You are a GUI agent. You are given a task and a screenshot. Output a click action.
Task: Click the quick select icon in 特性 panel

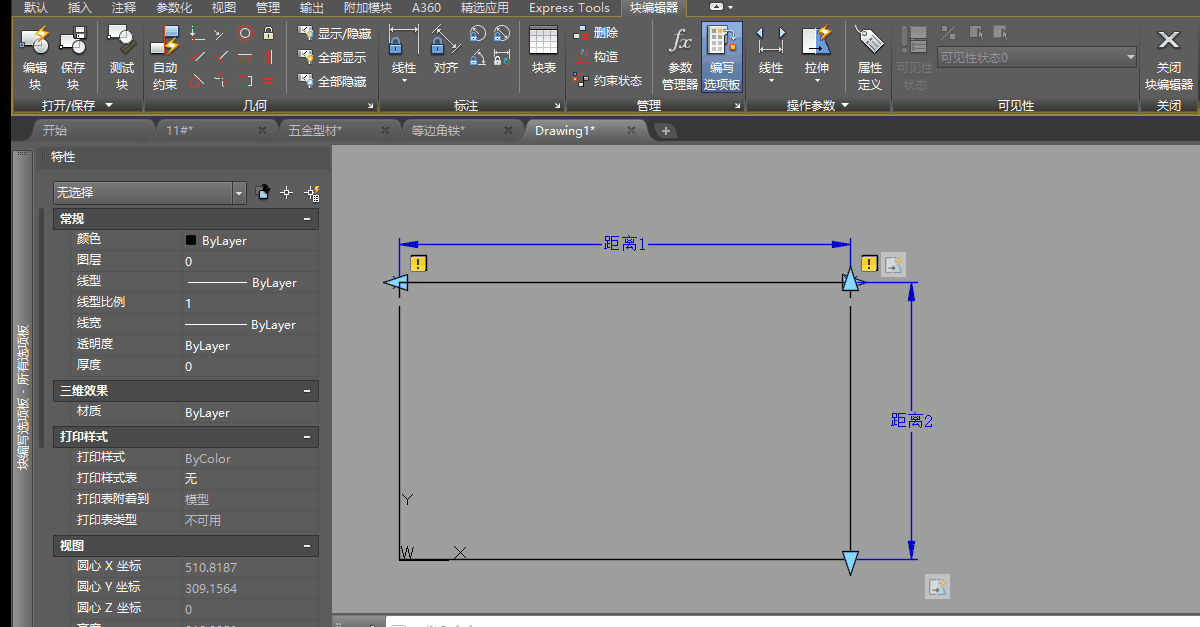pos(312,193)
